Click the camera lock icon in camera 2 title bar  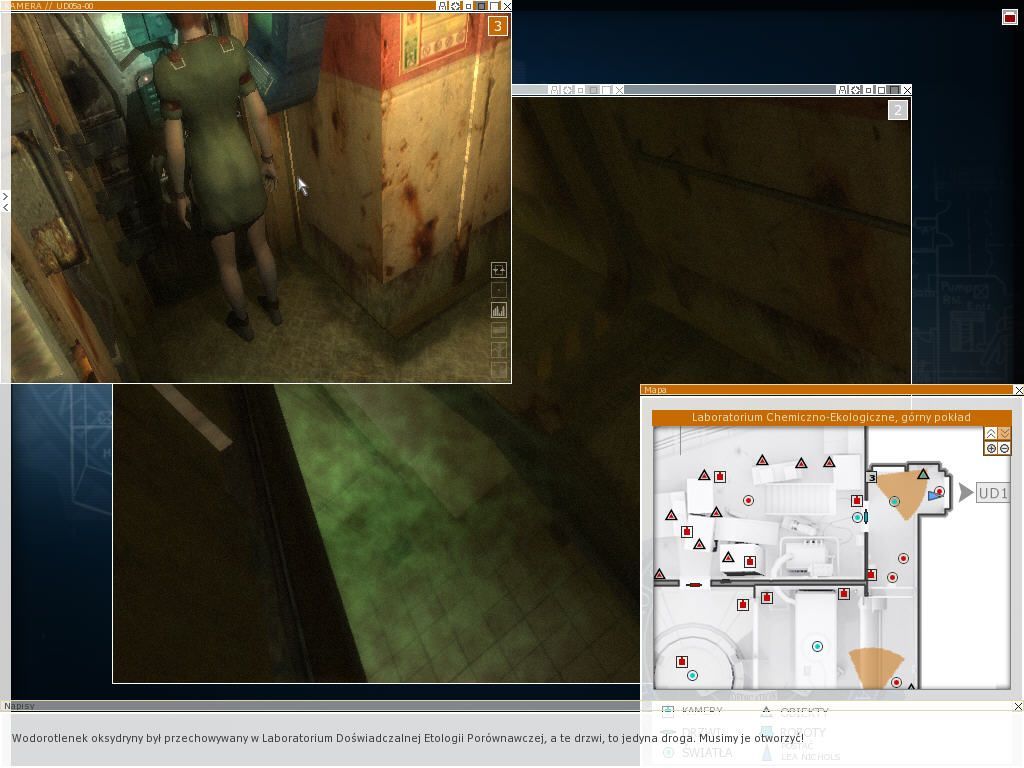[x=843, y=90]
